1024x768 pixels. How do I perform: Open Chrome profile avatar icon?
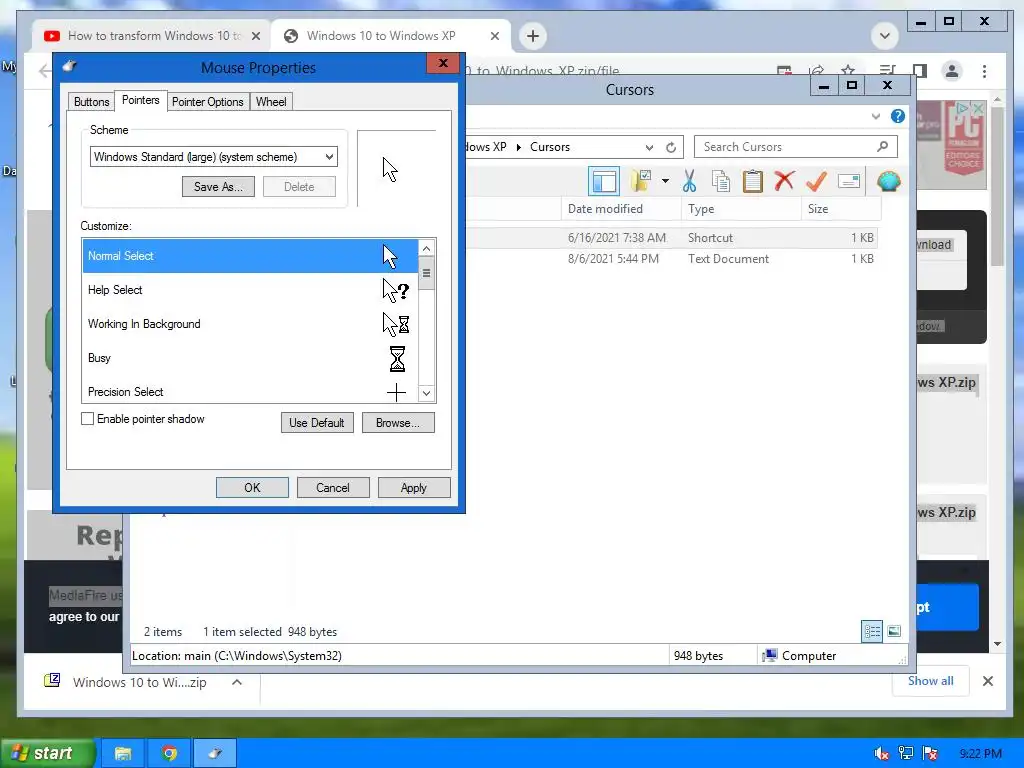tap(952, 71)
